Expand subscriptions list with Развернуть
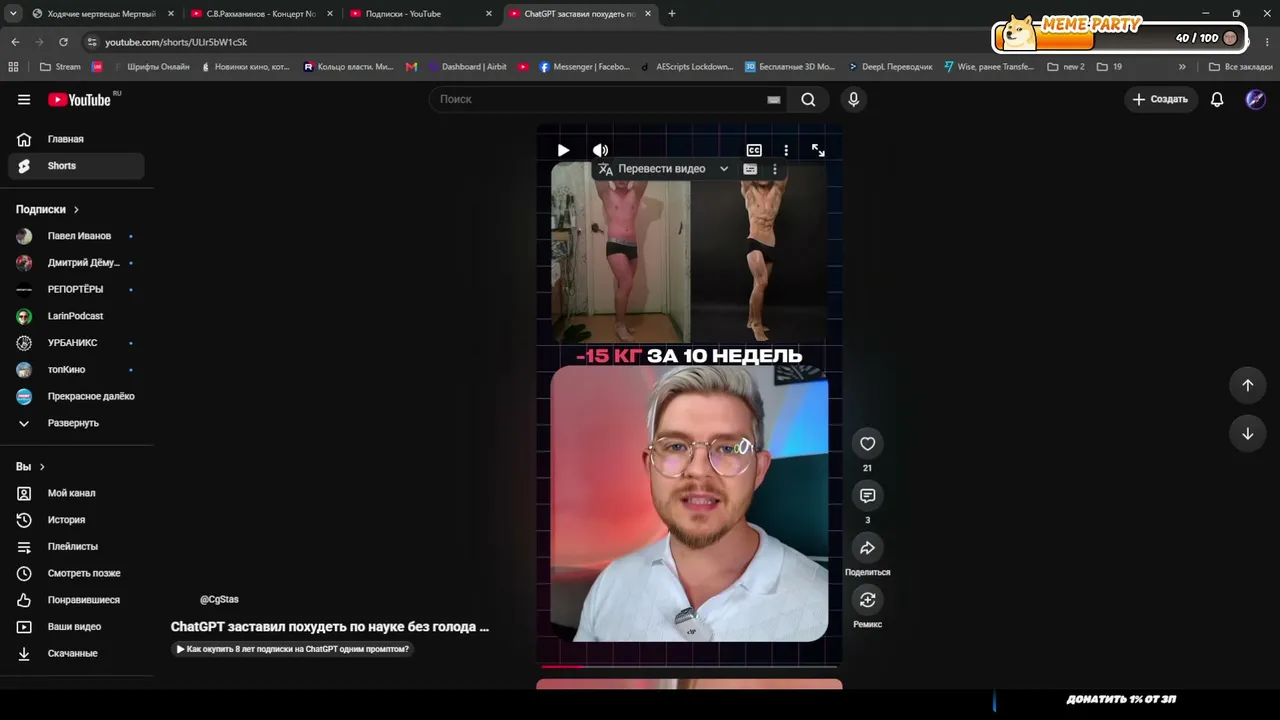This screenshot has height=720, width=1280. click(76, 423)
